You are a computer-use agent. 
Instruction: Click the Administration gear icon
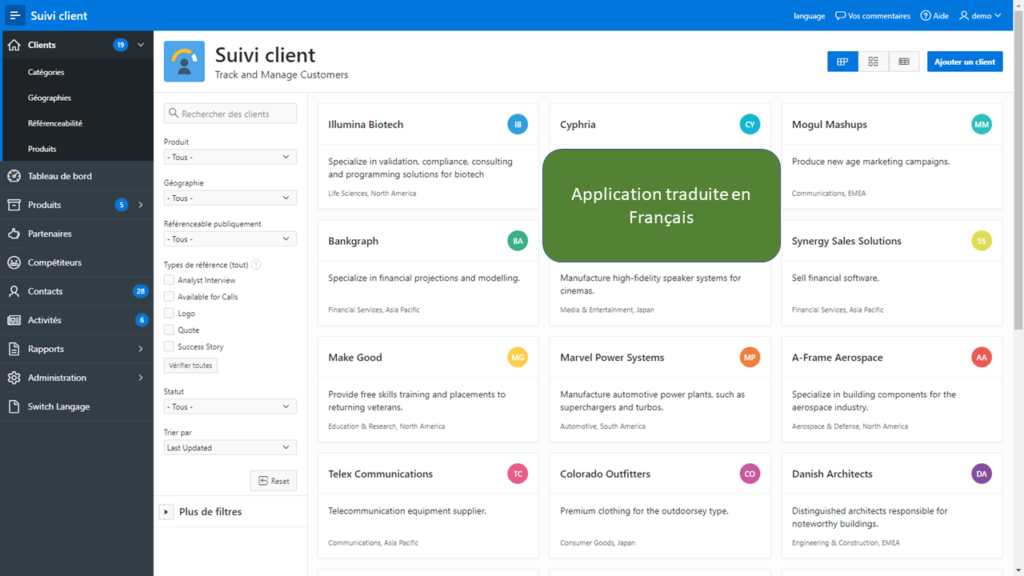click(x=14, y=377)
